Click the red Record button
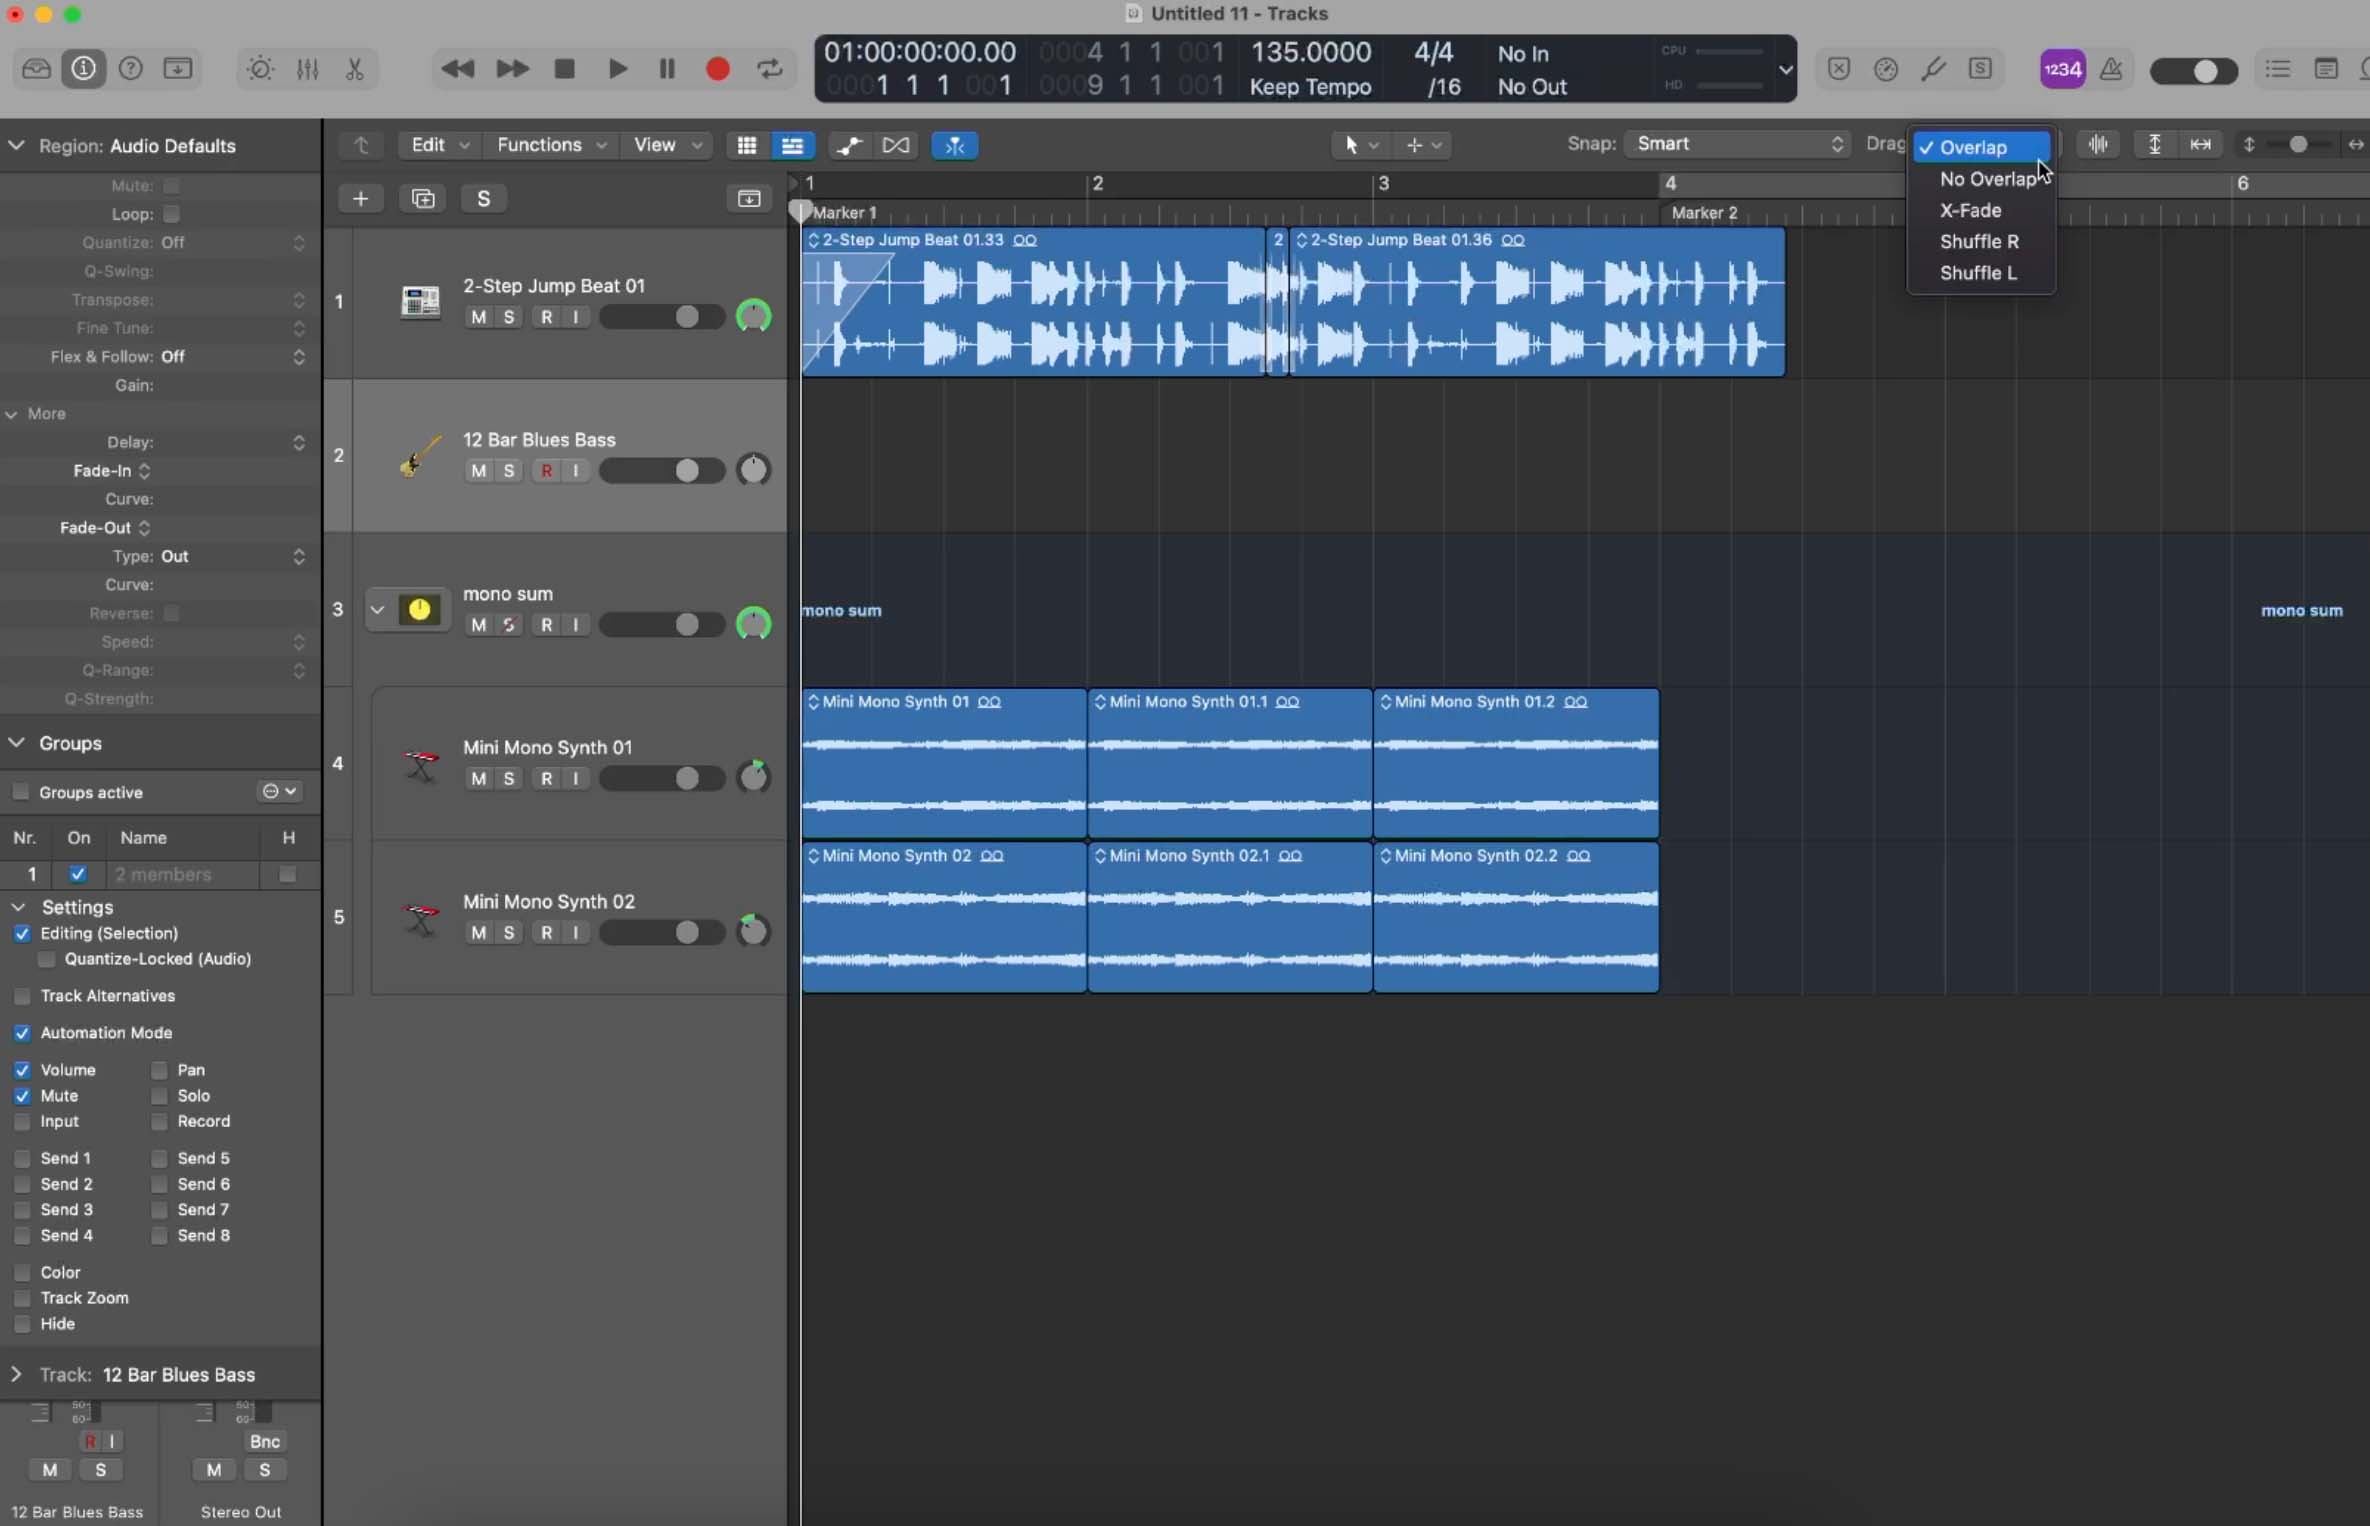The width and height of the screenshot is (2370, 1526). coord(717,69)
